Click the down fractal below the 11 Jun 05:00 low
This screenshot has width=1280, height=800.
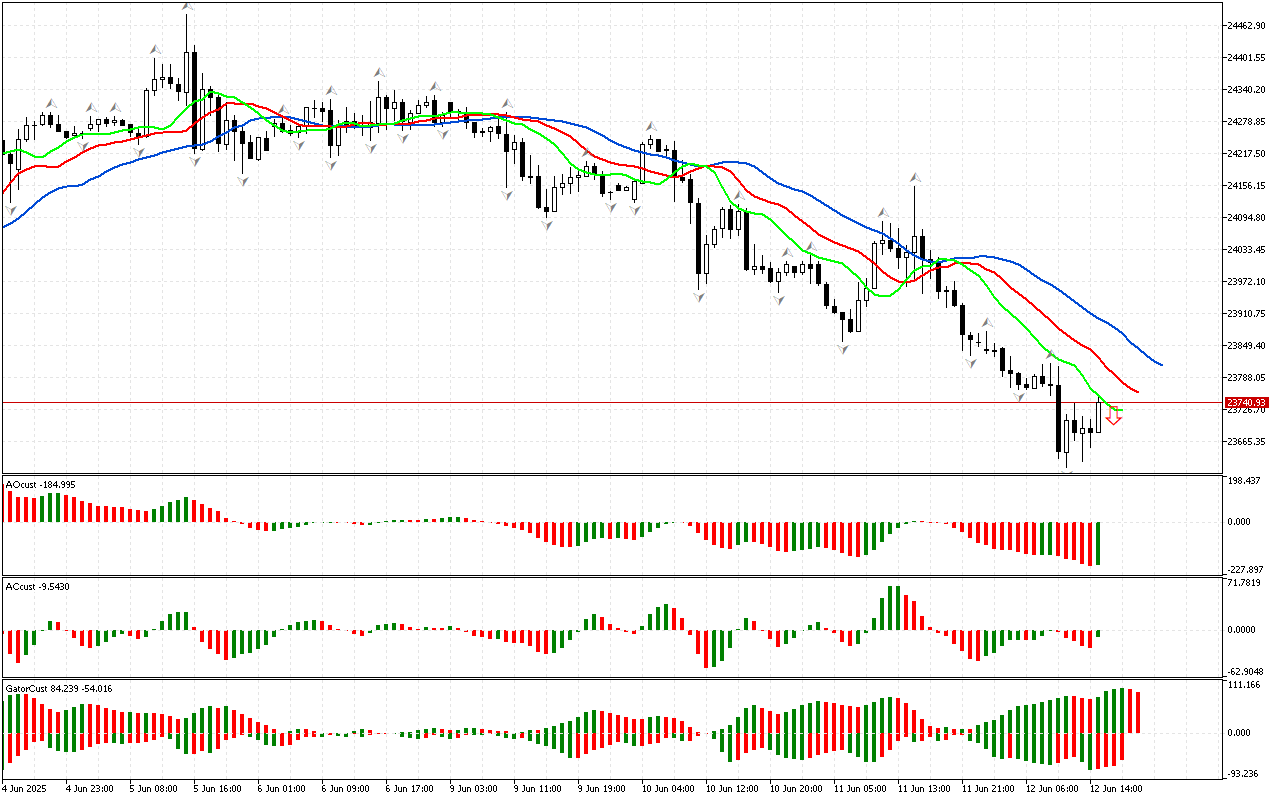click(844, 347)
